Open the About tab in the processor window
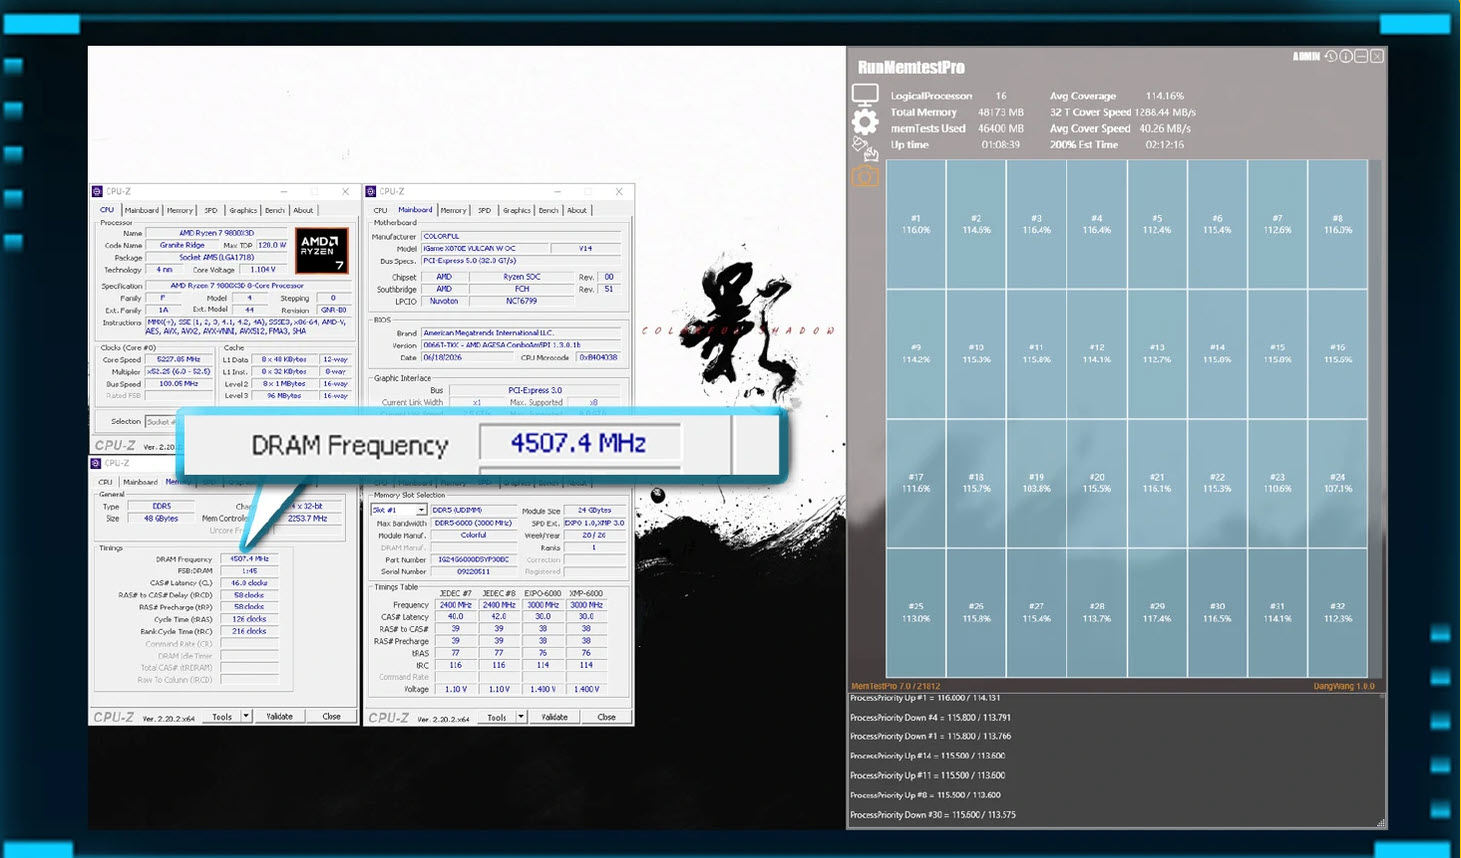The image size is (1461, 858). [x=303, y=210]
